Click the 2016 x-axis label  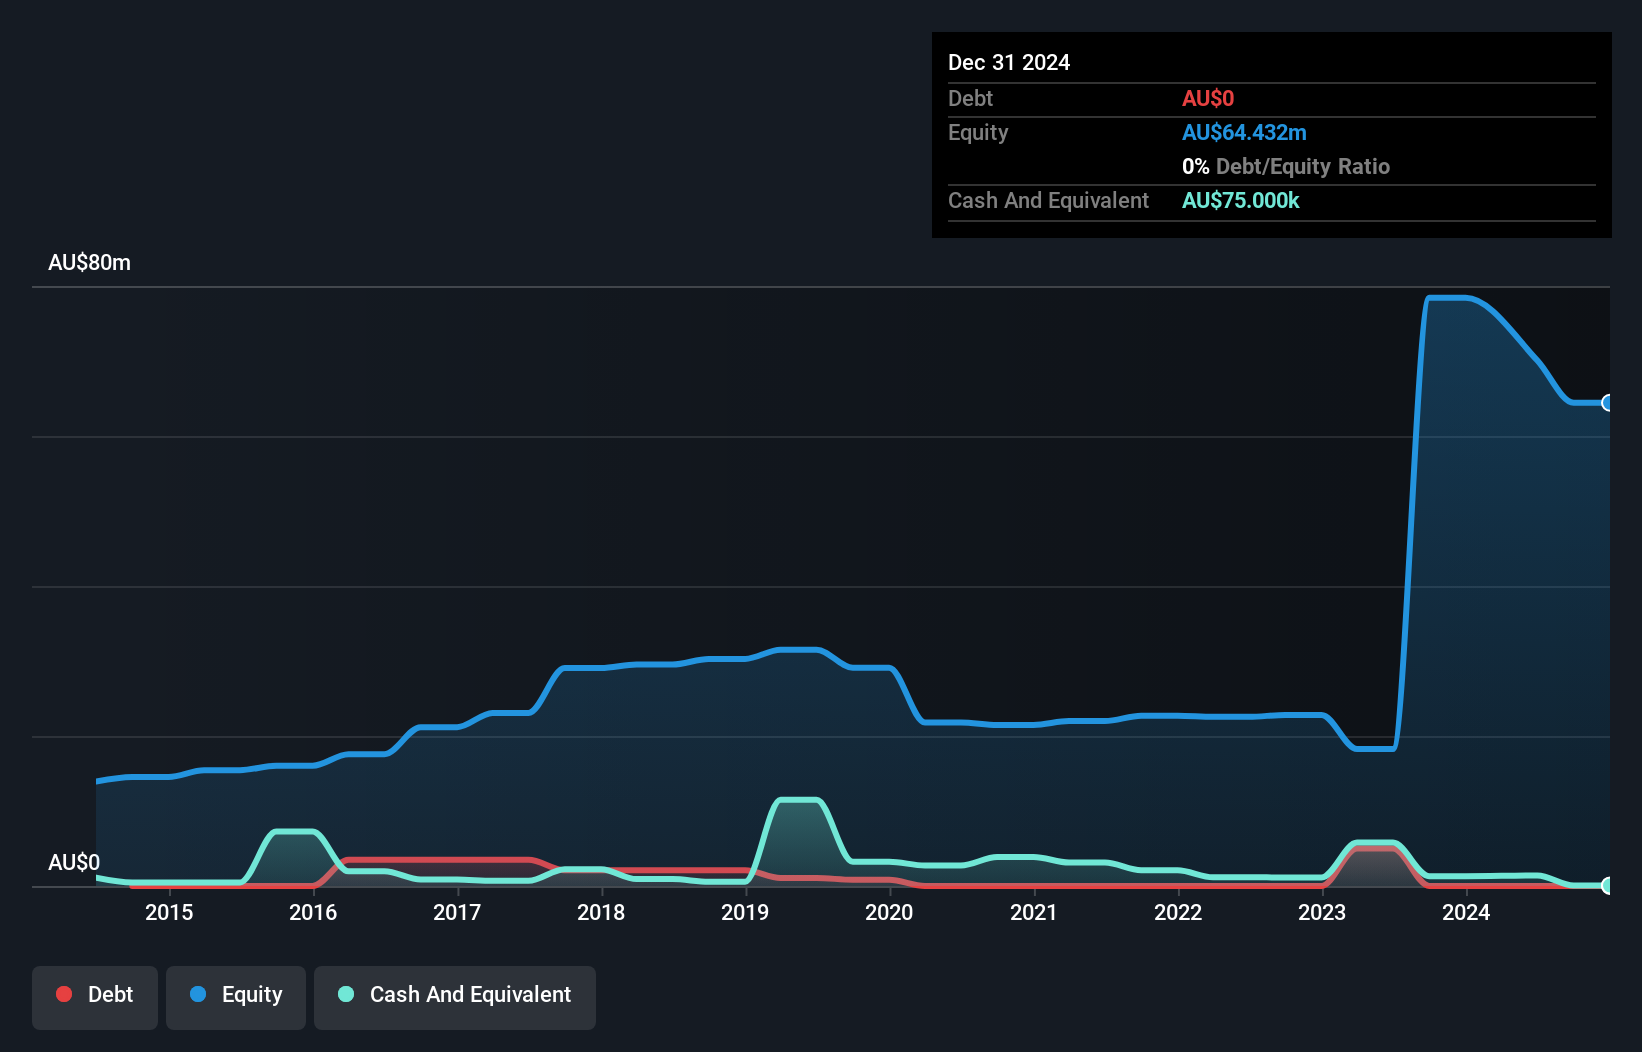pos(313,912)
